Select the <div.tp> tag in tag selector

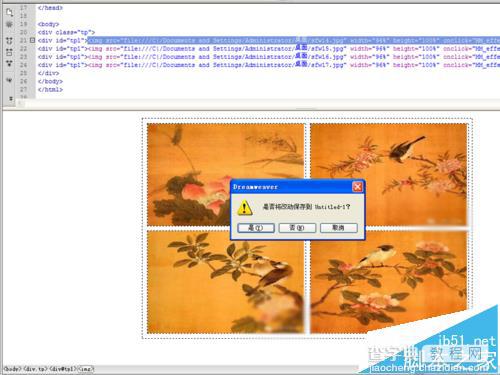click(35, 369)
